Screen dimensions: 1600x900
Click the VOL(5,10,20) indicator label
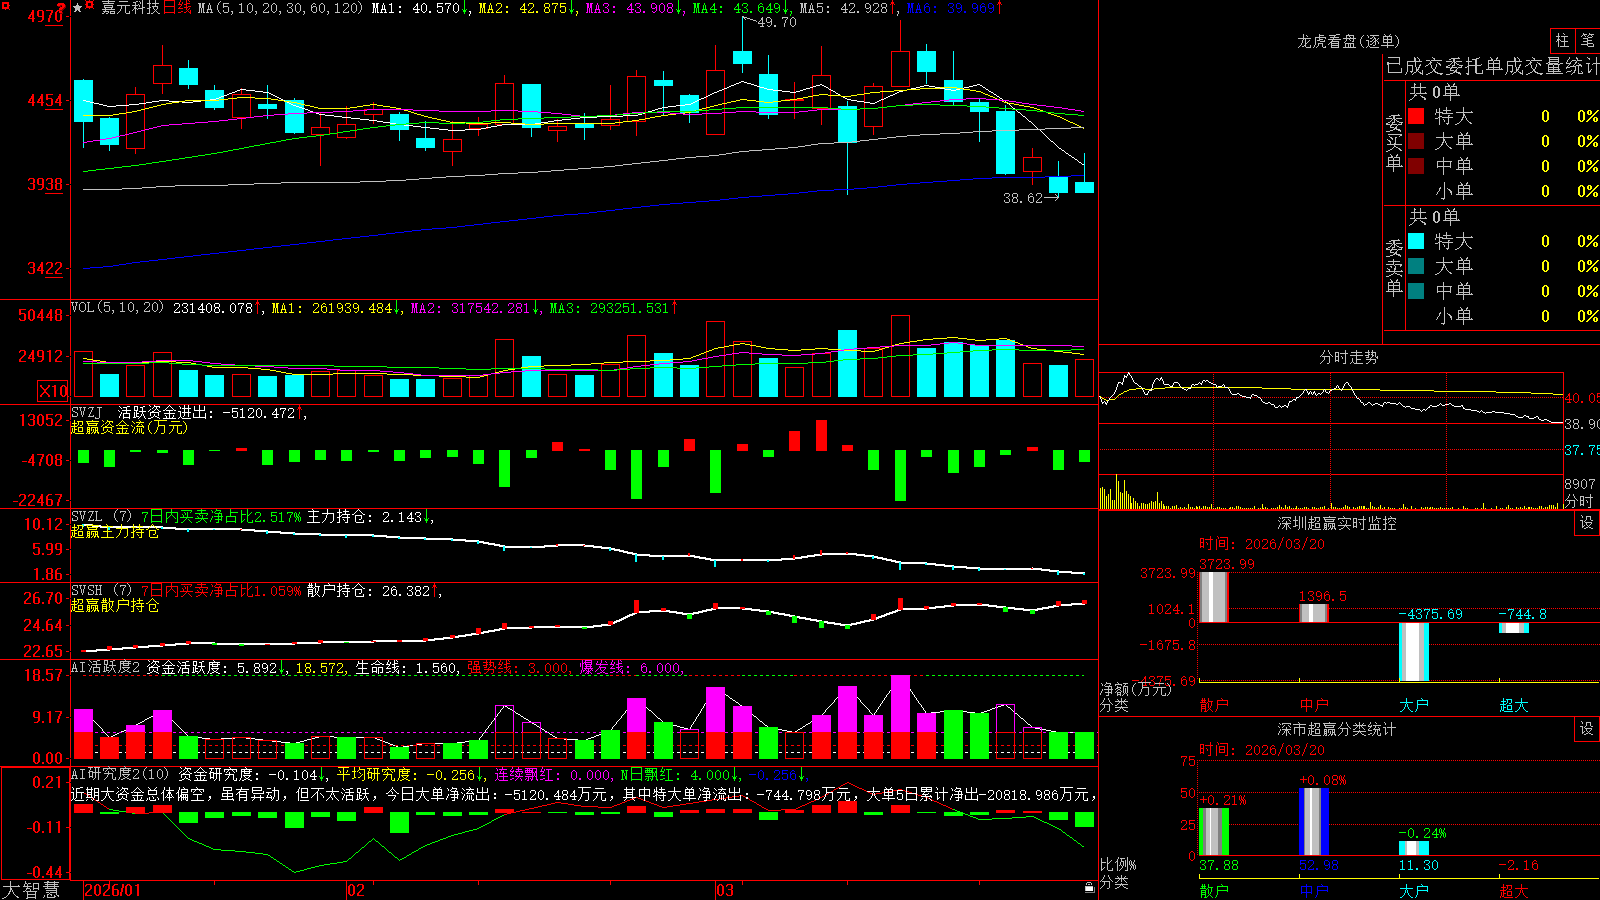(x=117, y=308)
